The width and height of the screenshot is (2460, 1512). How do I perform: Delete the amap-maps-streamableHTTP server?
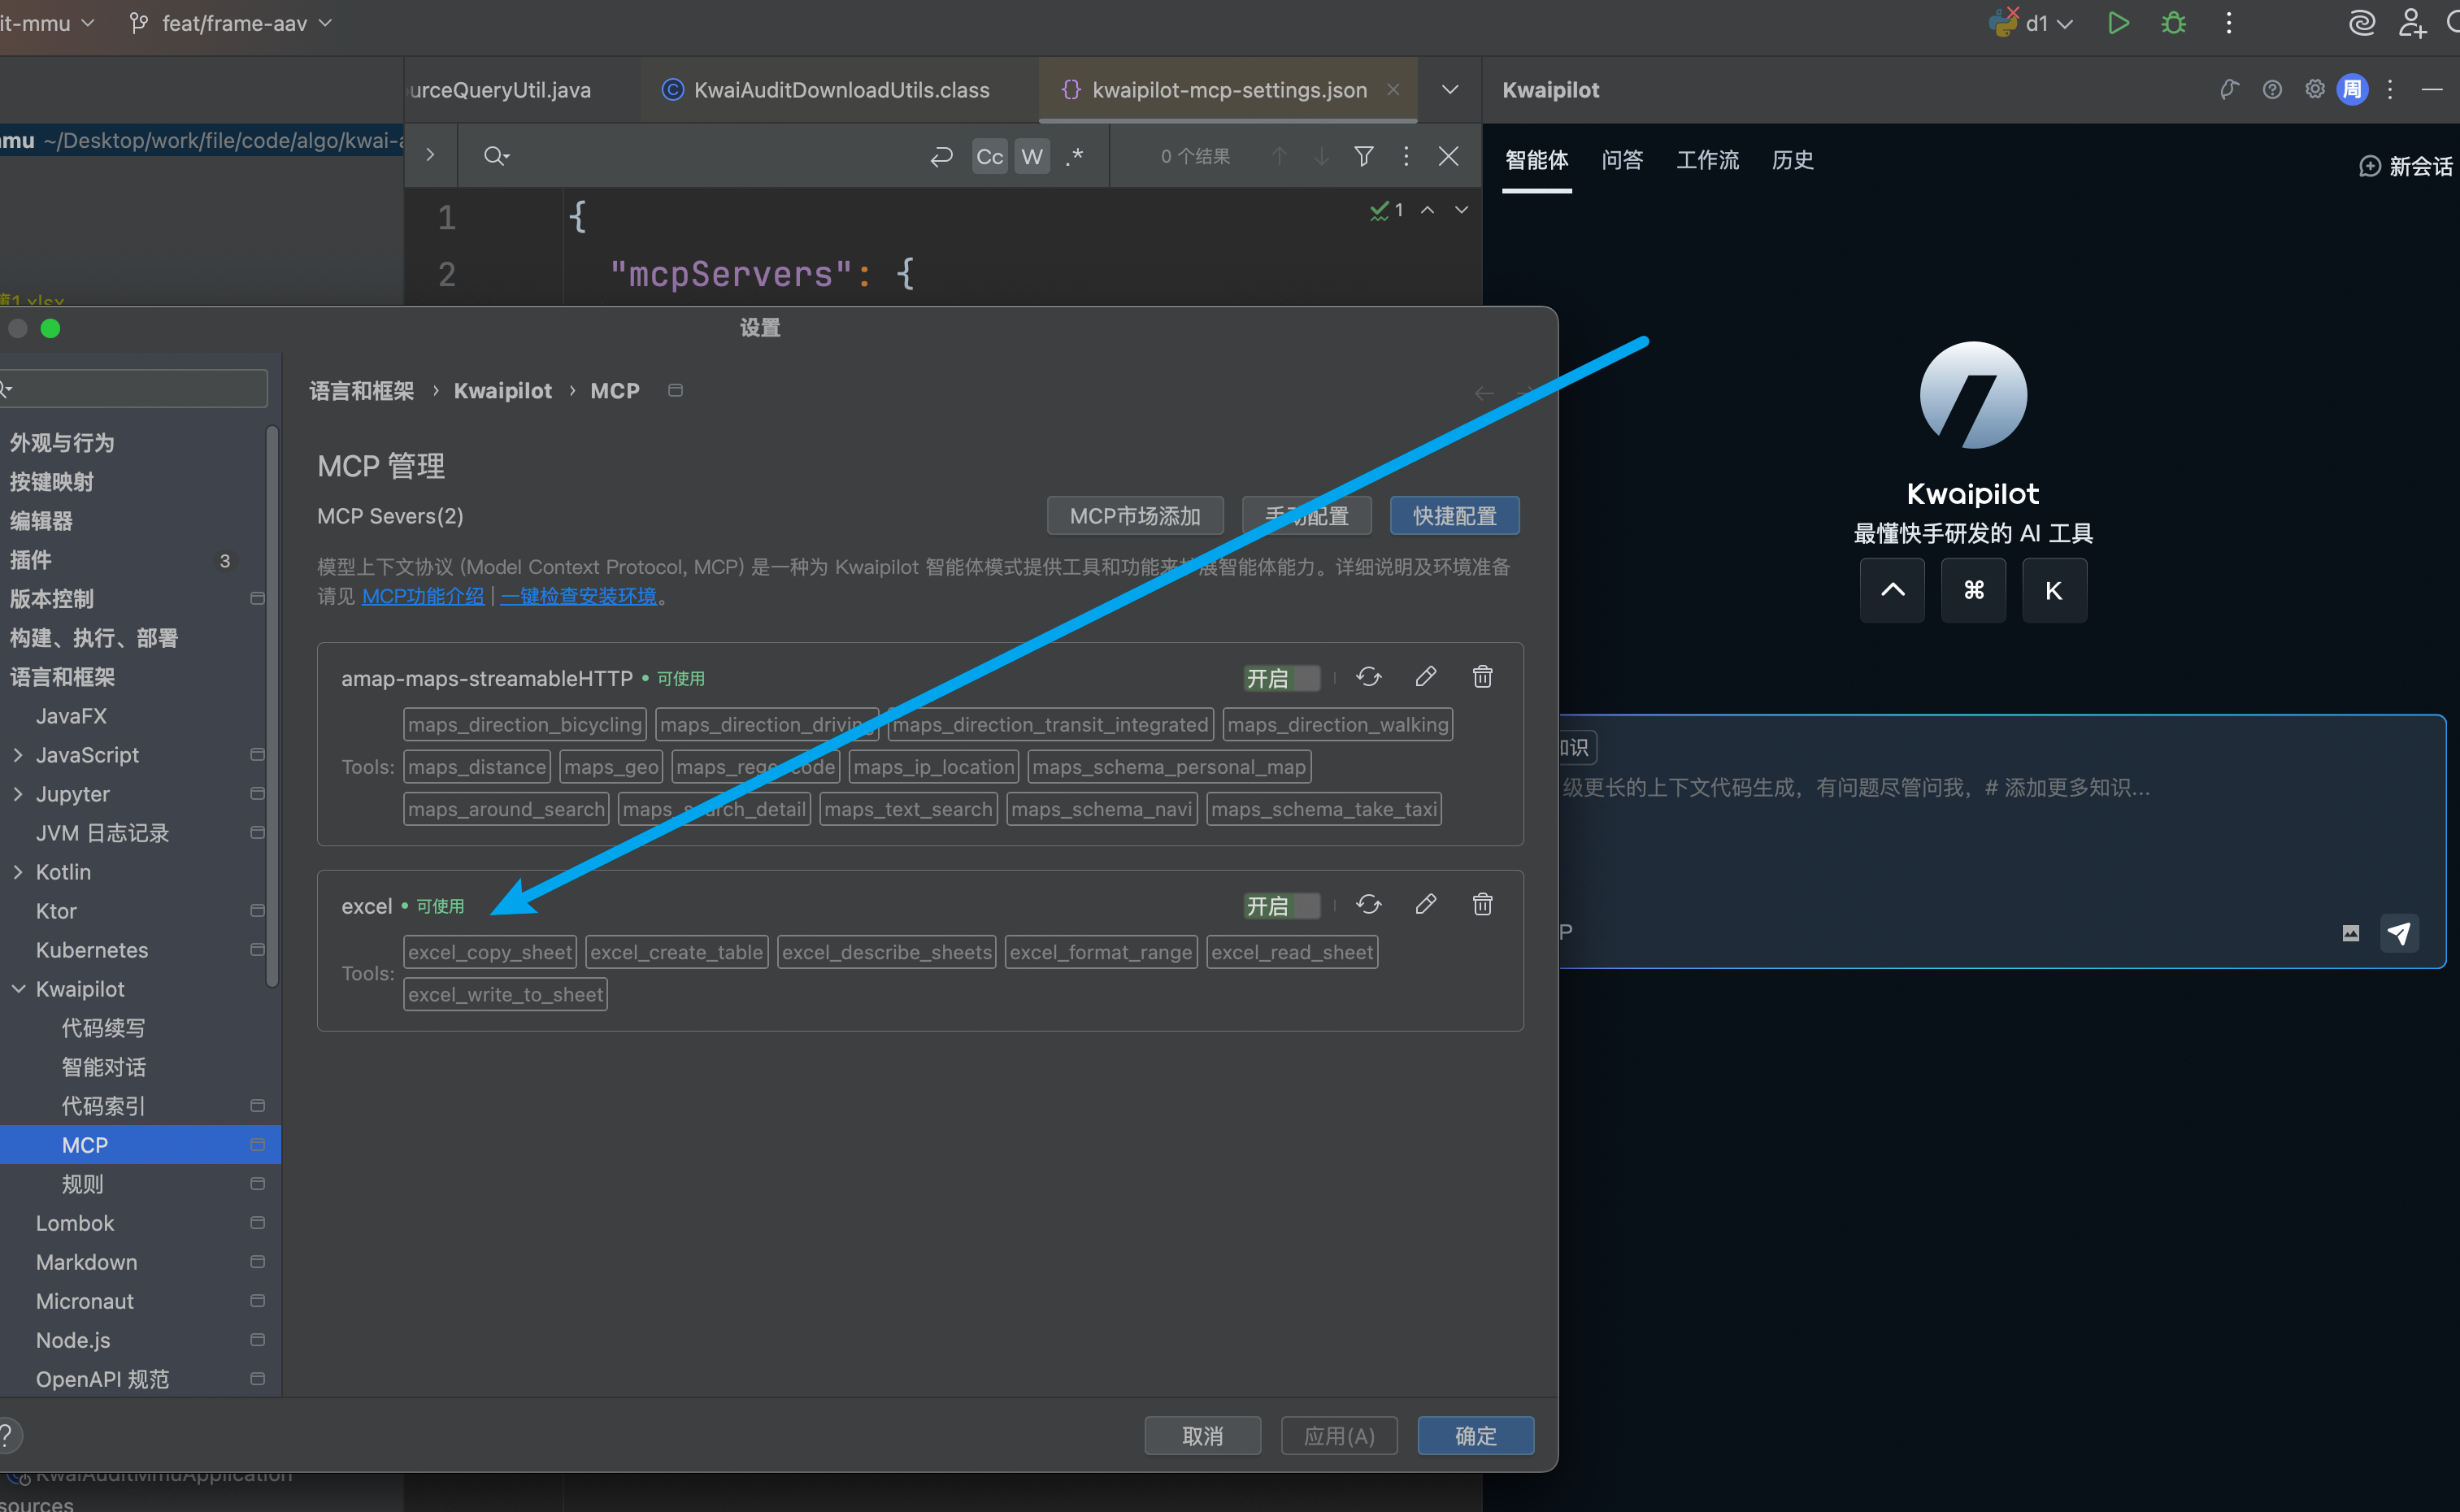click(x=1482, y=677)
